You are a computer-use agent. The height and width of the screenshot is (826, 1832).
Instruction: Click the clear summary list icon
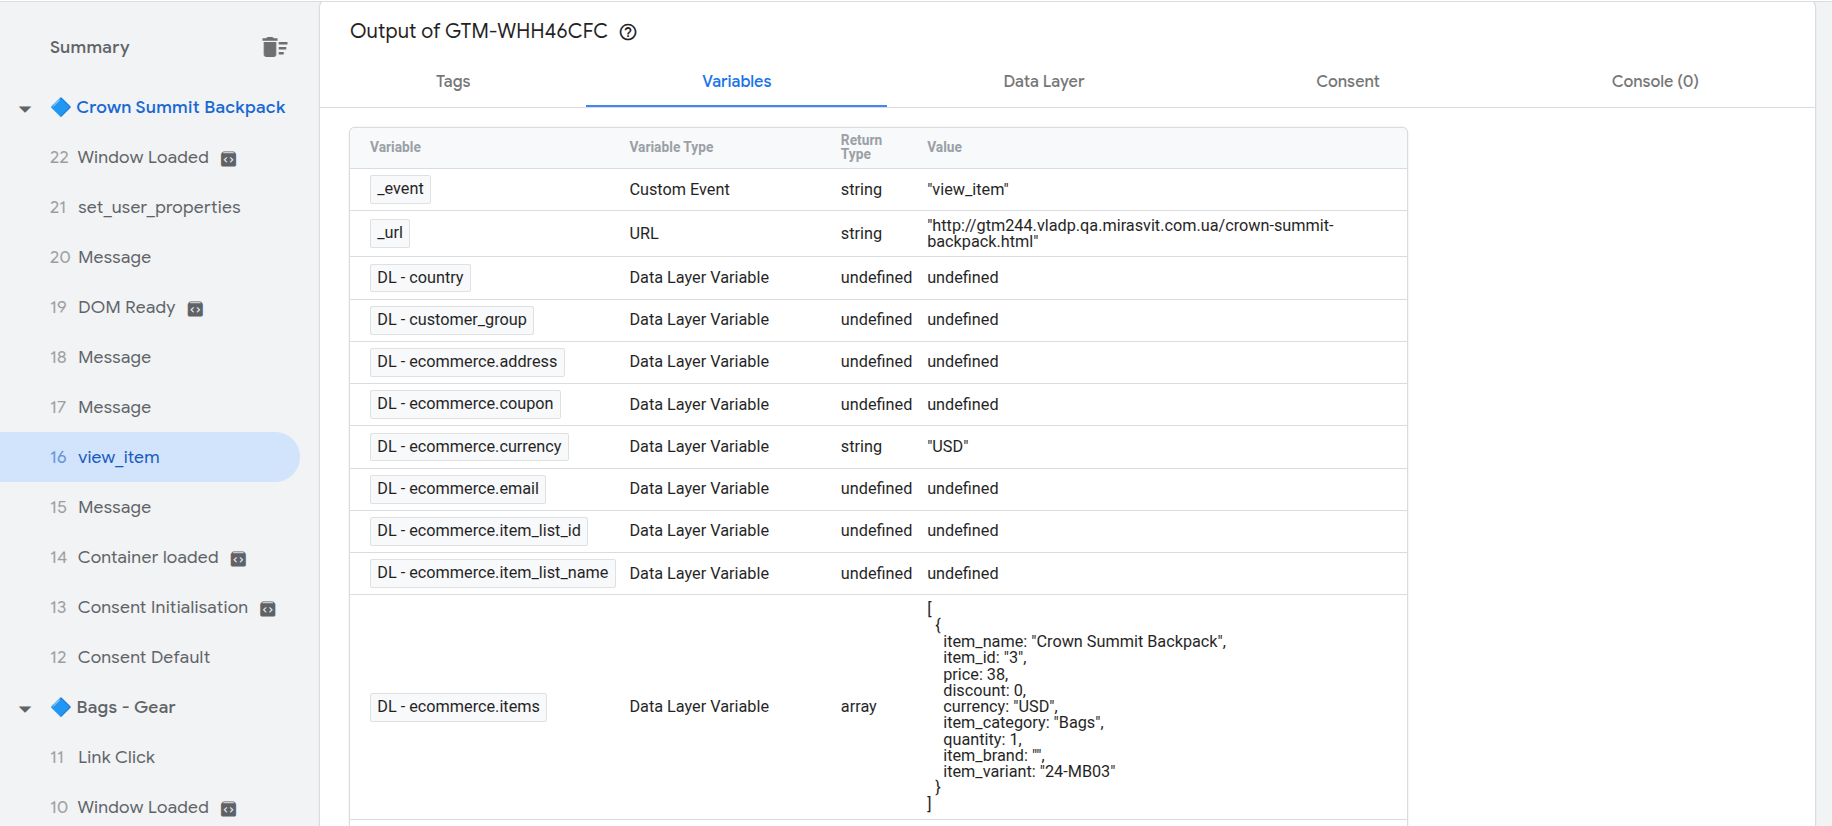[274, 47]
